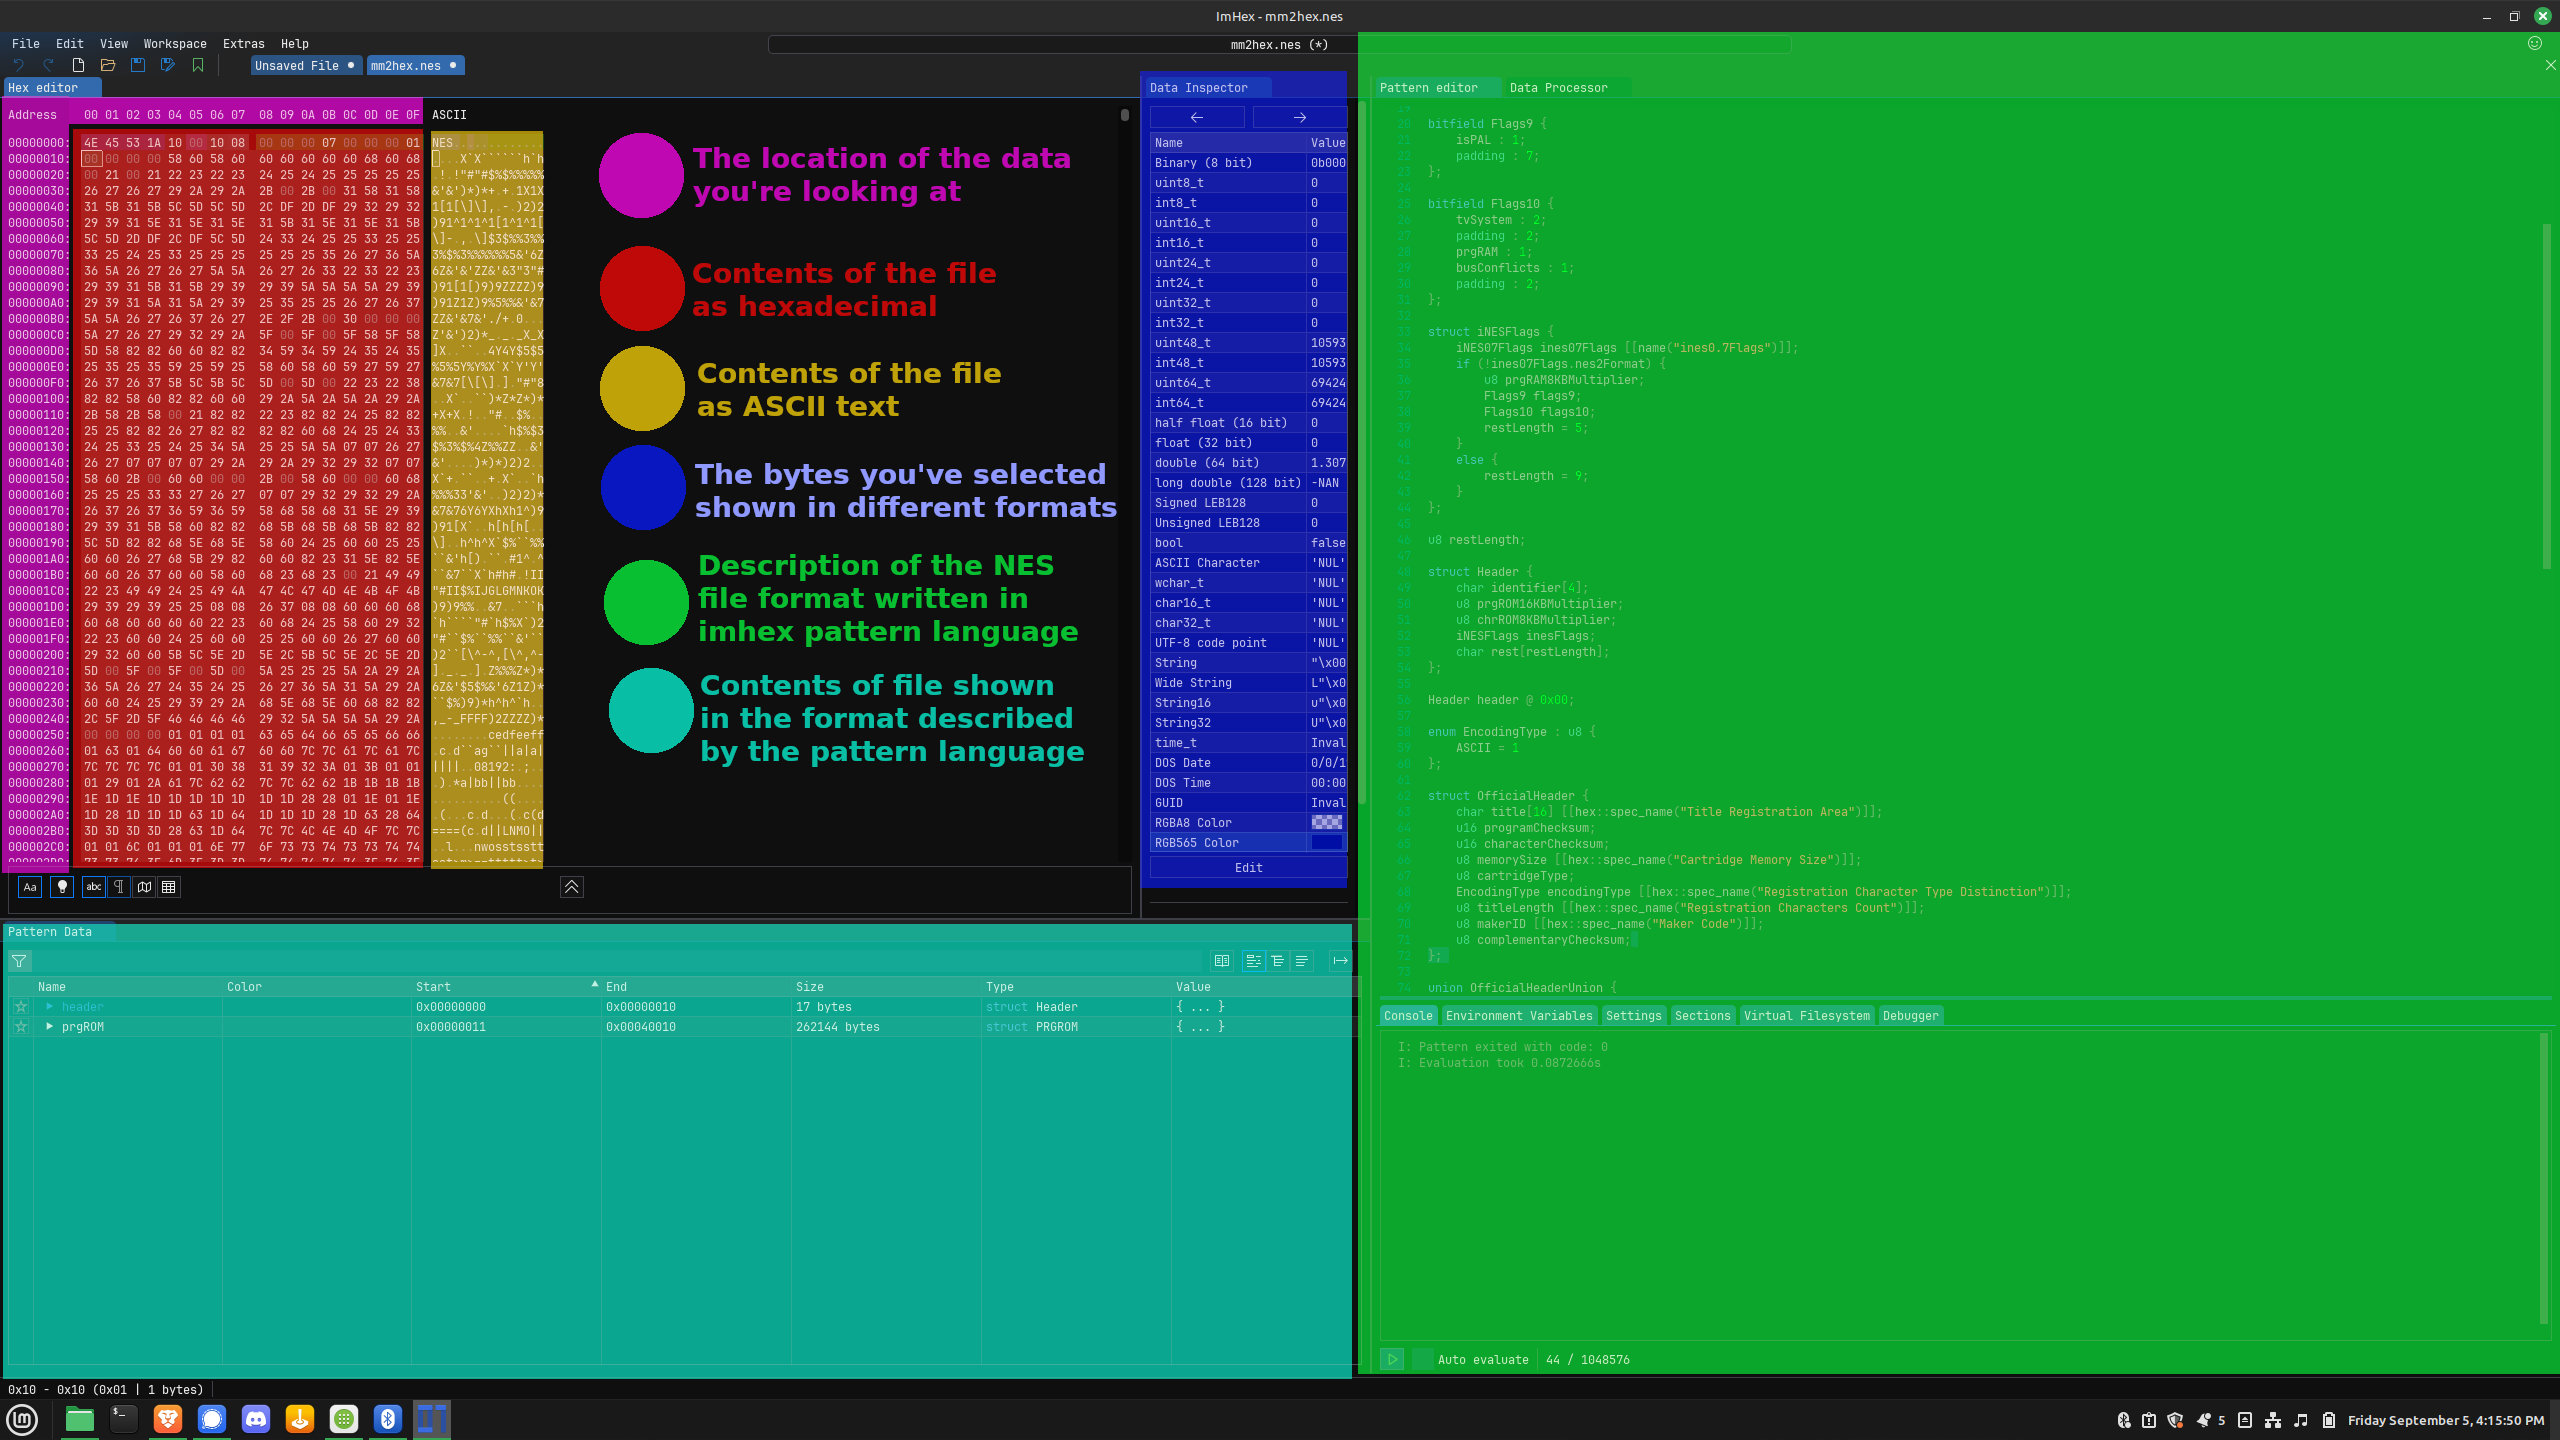The height and width of the screenshot is (1440, 2560).
Task: Open a file using the folder icon
Action: (108, 65)
